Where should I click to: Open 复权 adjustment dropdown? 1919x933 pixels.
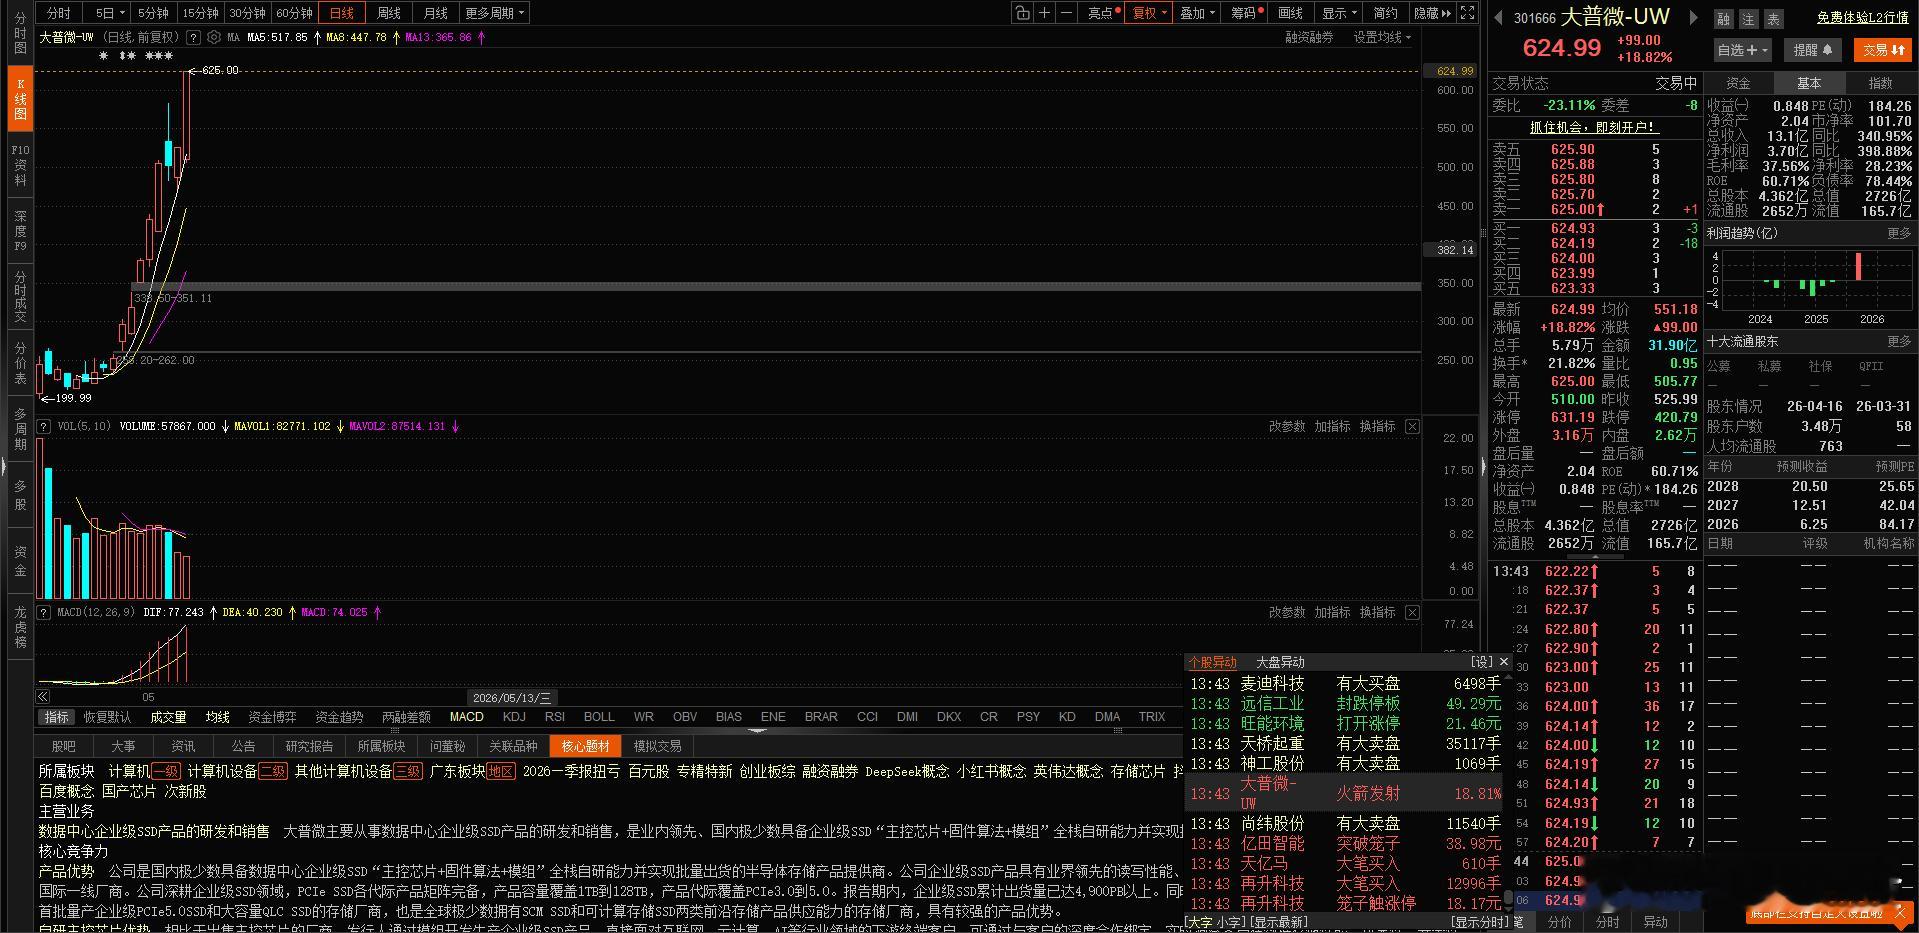pos(1149,13)
